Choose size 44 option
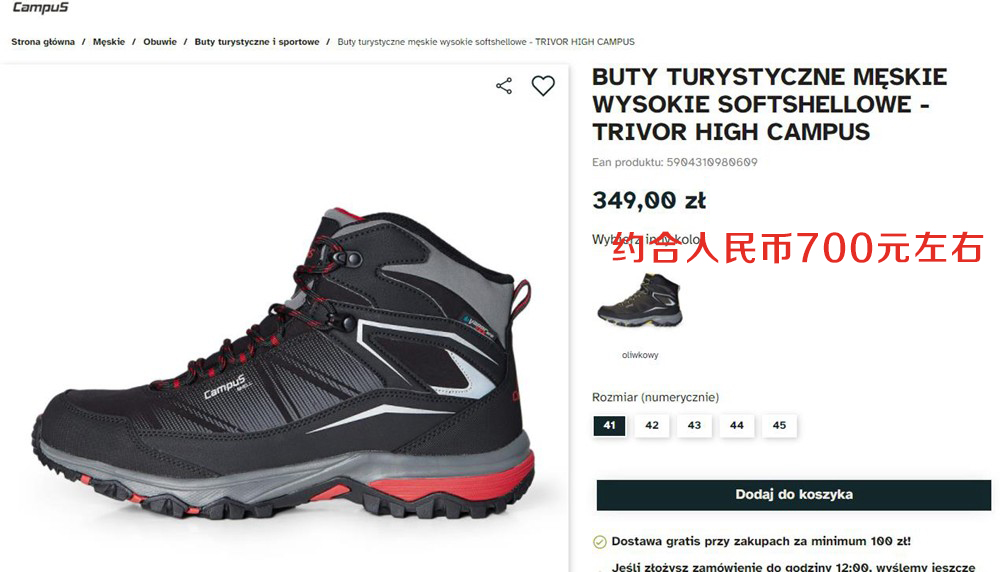The height and width of the screenshot is (572, 1000). (x=737, y=425)
